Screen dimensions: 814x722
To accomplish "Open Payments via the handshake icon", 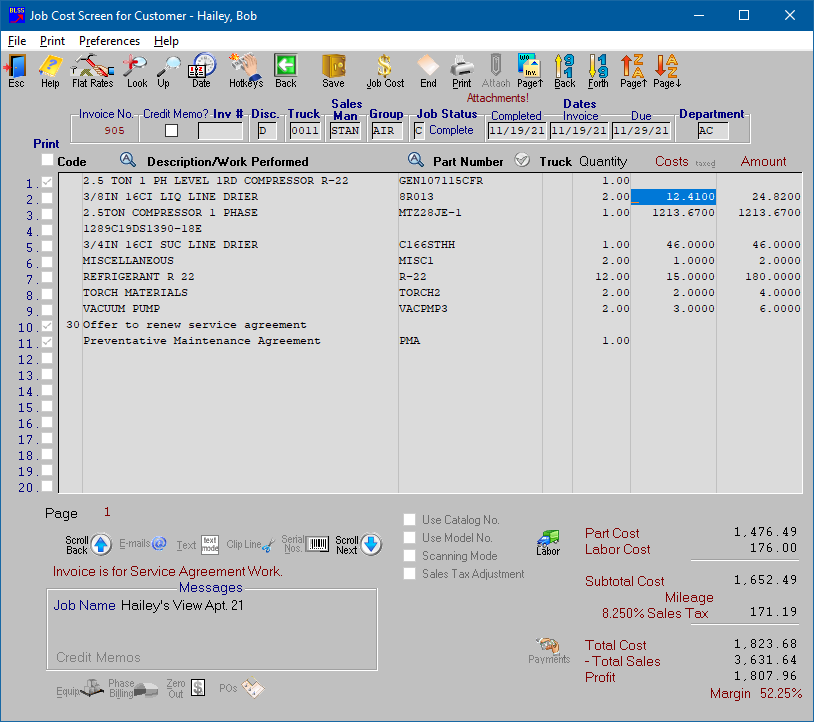I will 548,647.
